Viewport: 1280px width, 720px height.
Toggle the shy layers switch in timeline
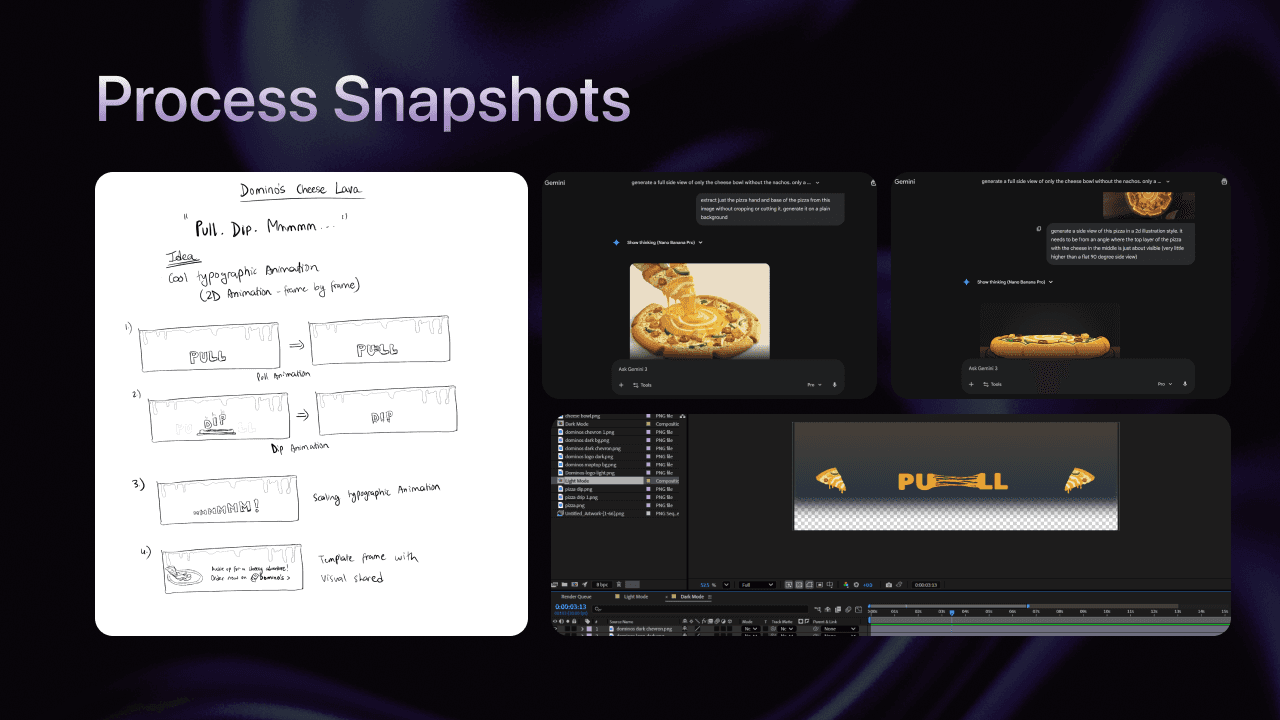828,609
